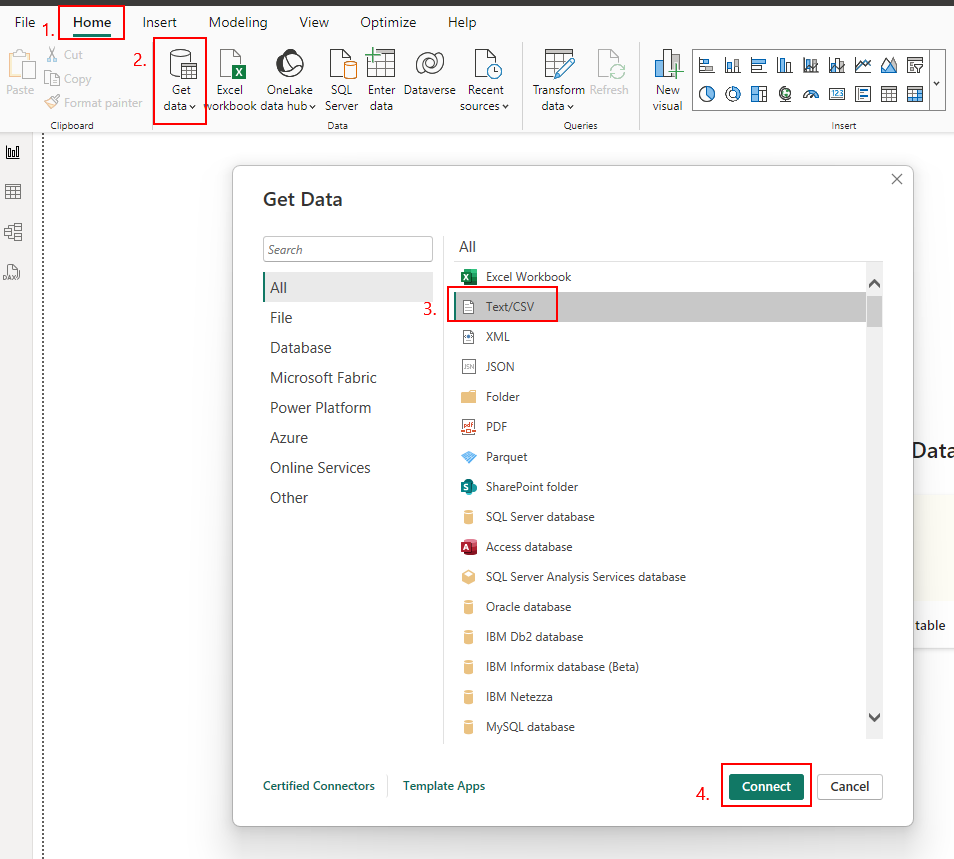Viewport: 954px width, 859px height.
Task: Click the Get Data search box
Action: (348, 249)
